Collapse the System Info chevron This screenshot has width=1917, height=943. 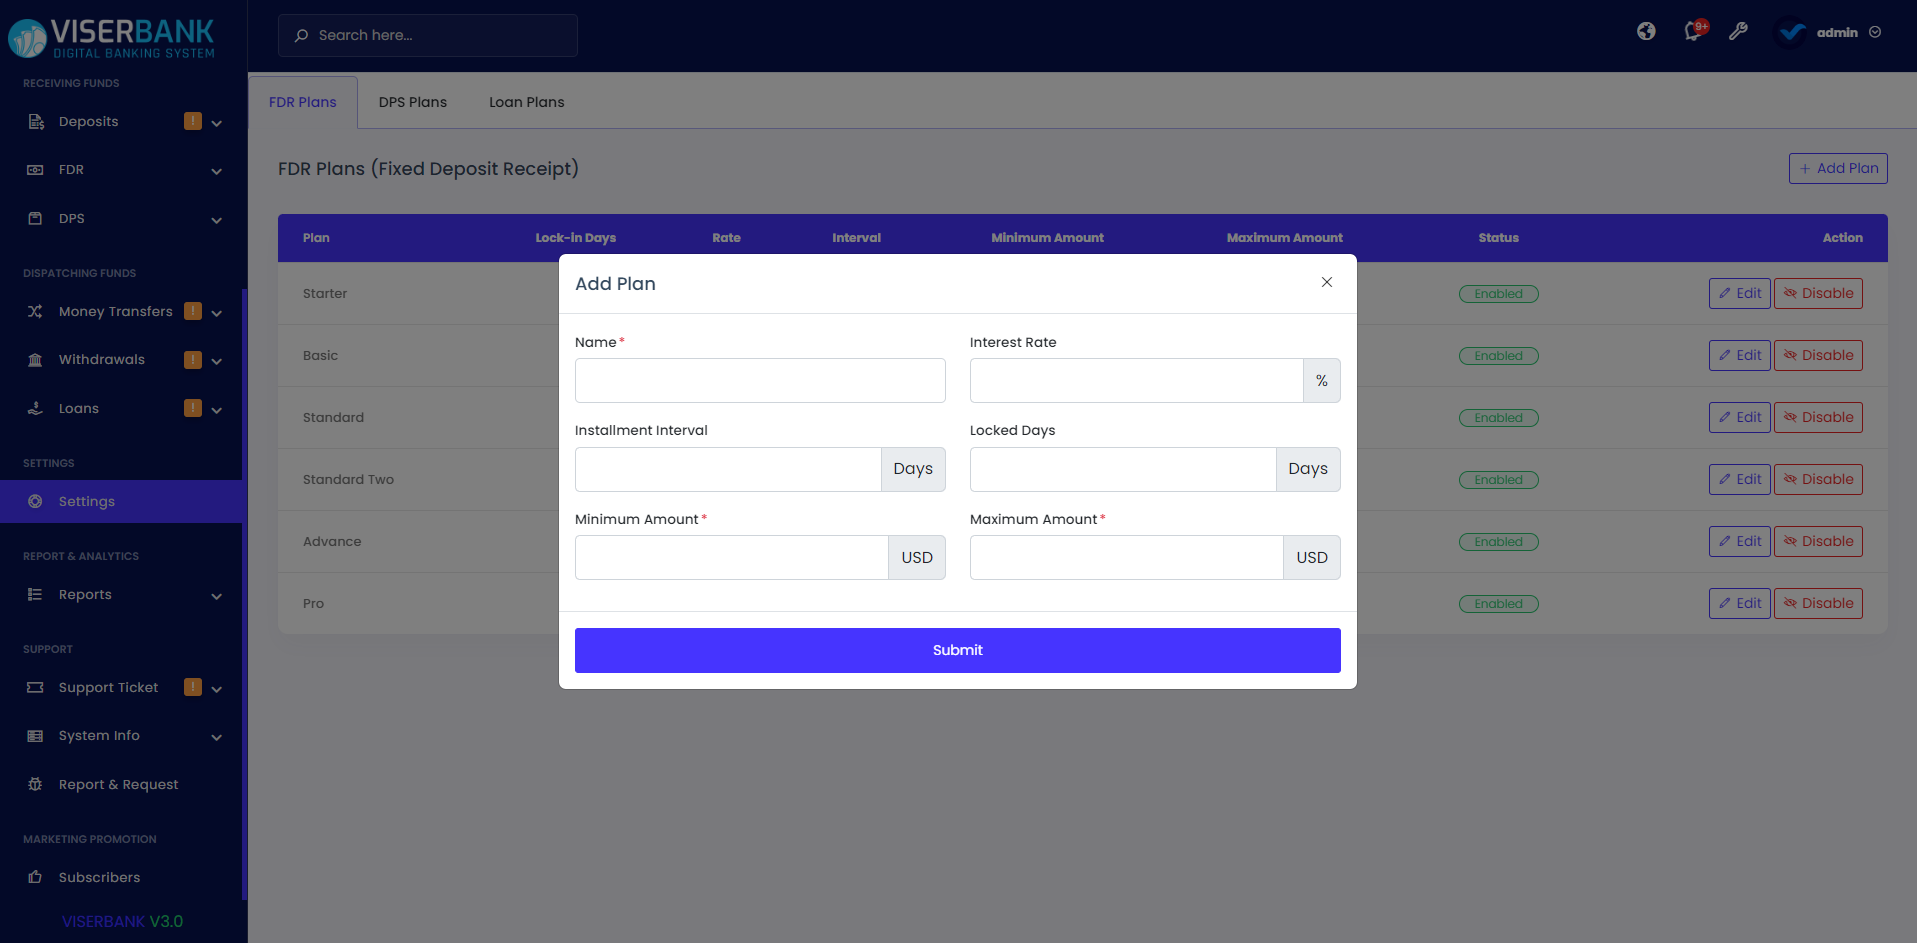tap(216, 736)
